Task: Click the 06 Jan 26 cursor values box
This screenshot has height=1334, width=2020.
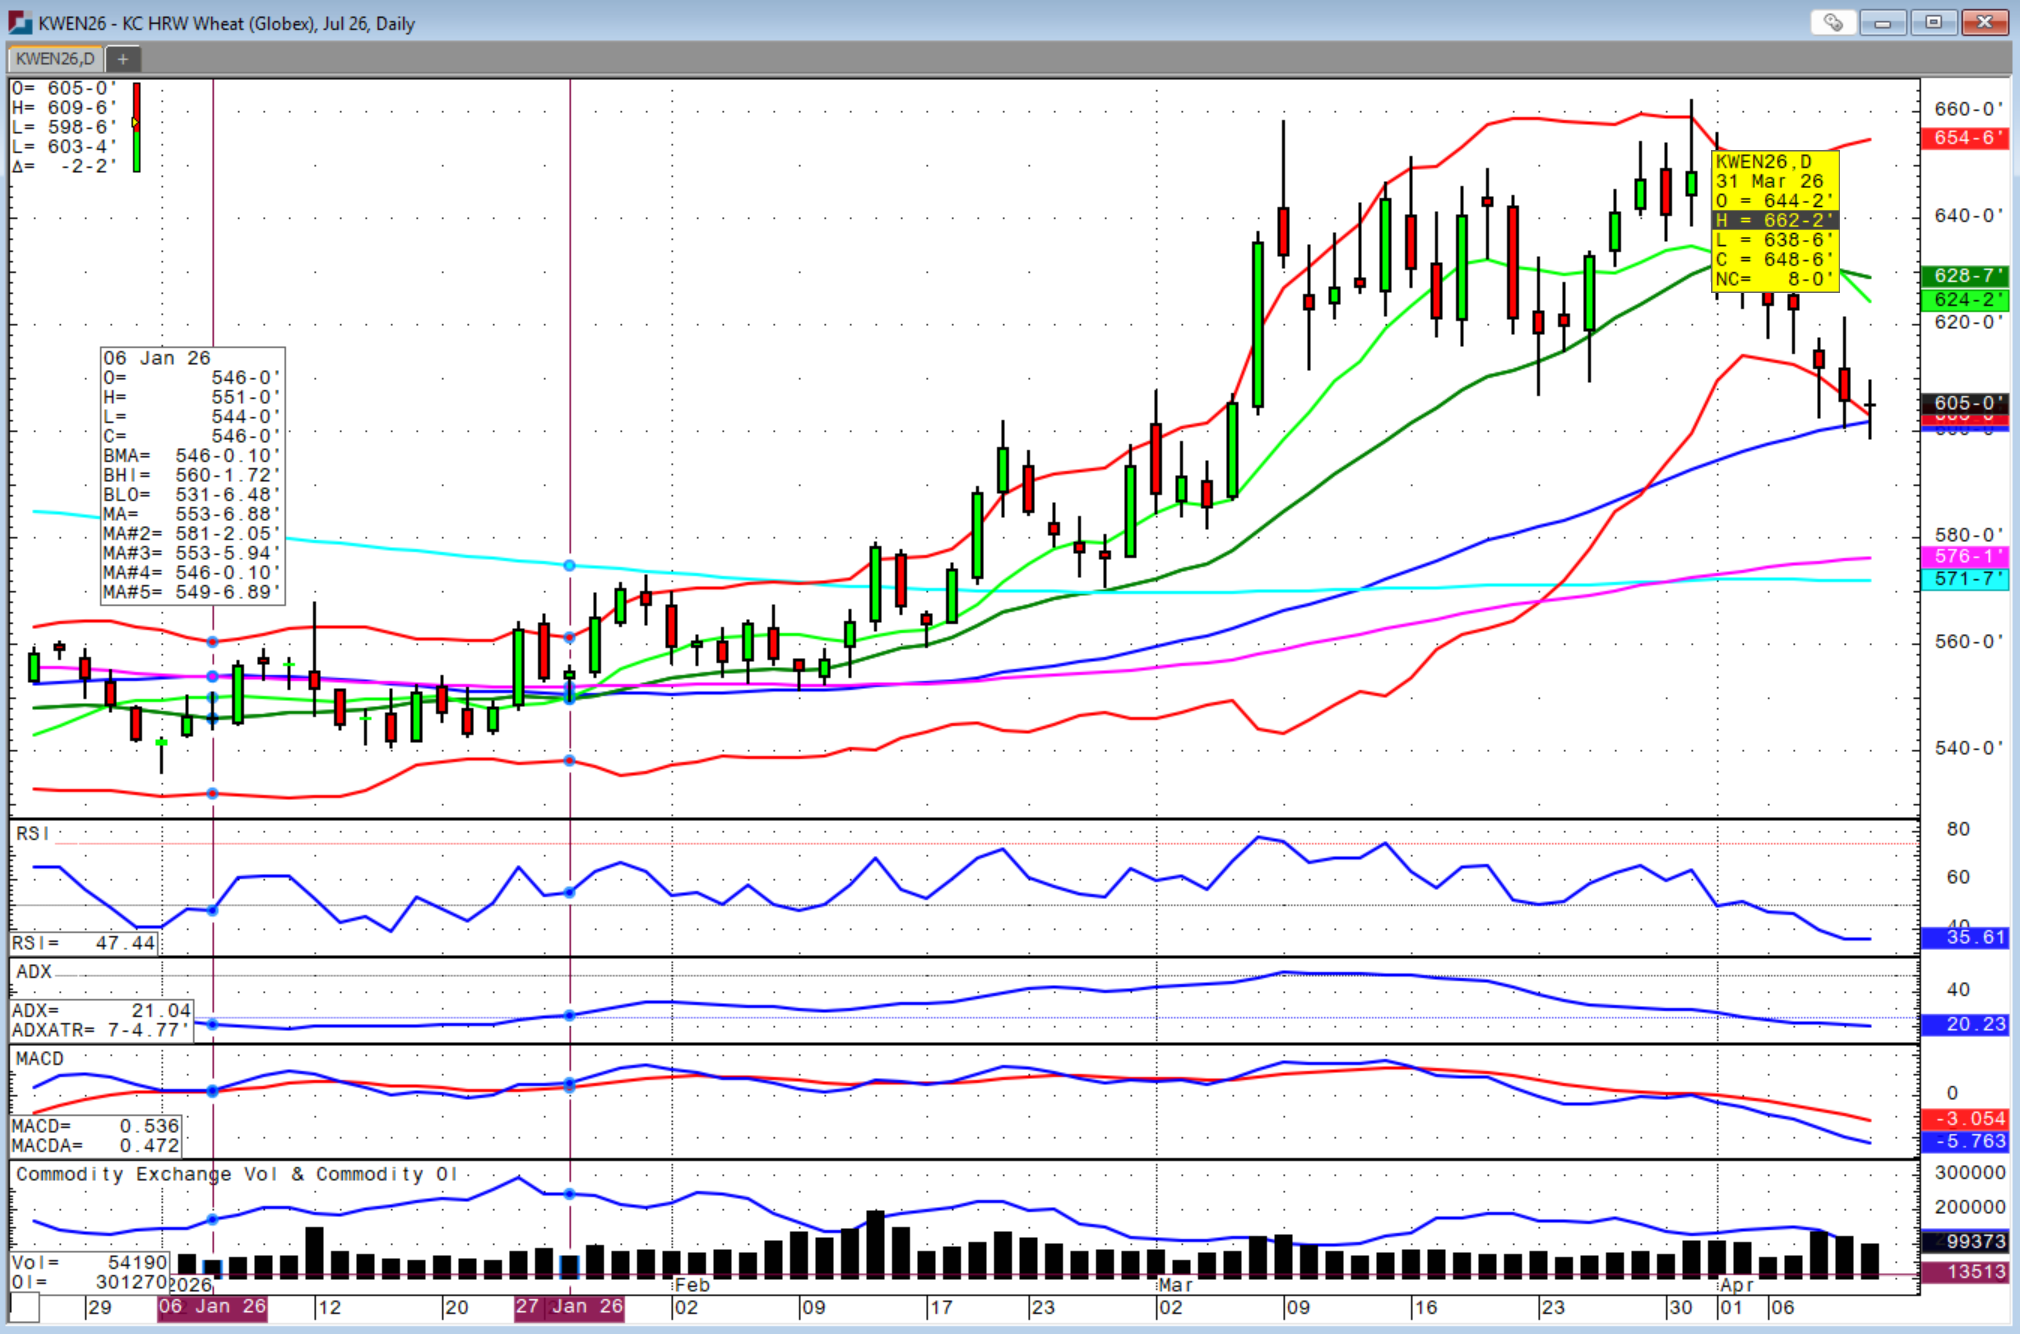Action: pos(192,475)
